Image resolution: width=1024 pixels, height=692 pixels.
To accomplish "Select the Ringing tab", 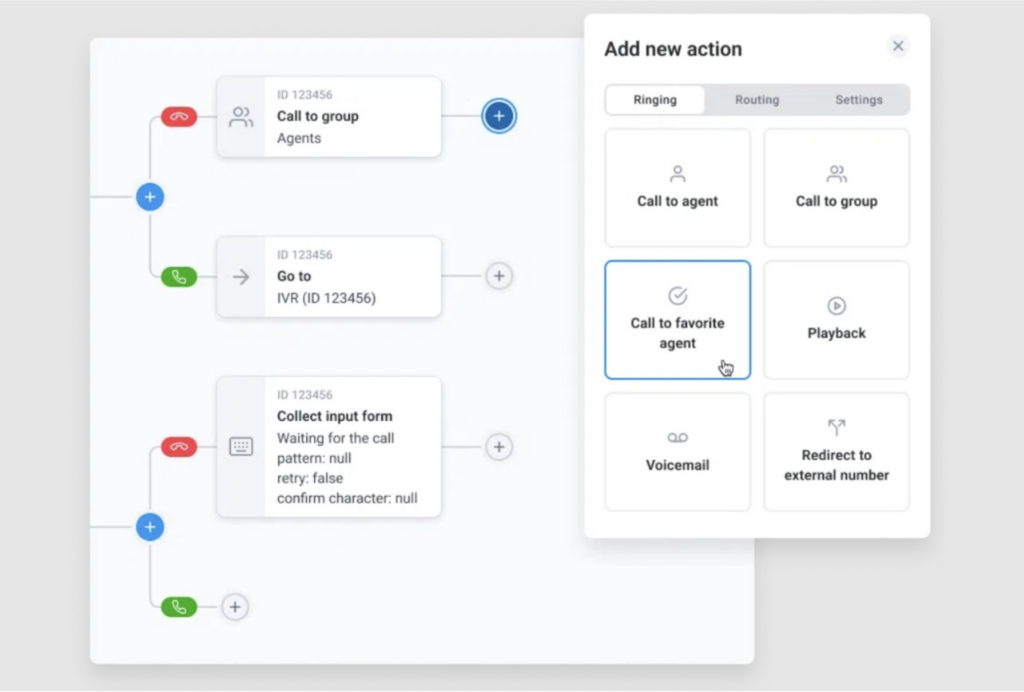I will point(655,100).
